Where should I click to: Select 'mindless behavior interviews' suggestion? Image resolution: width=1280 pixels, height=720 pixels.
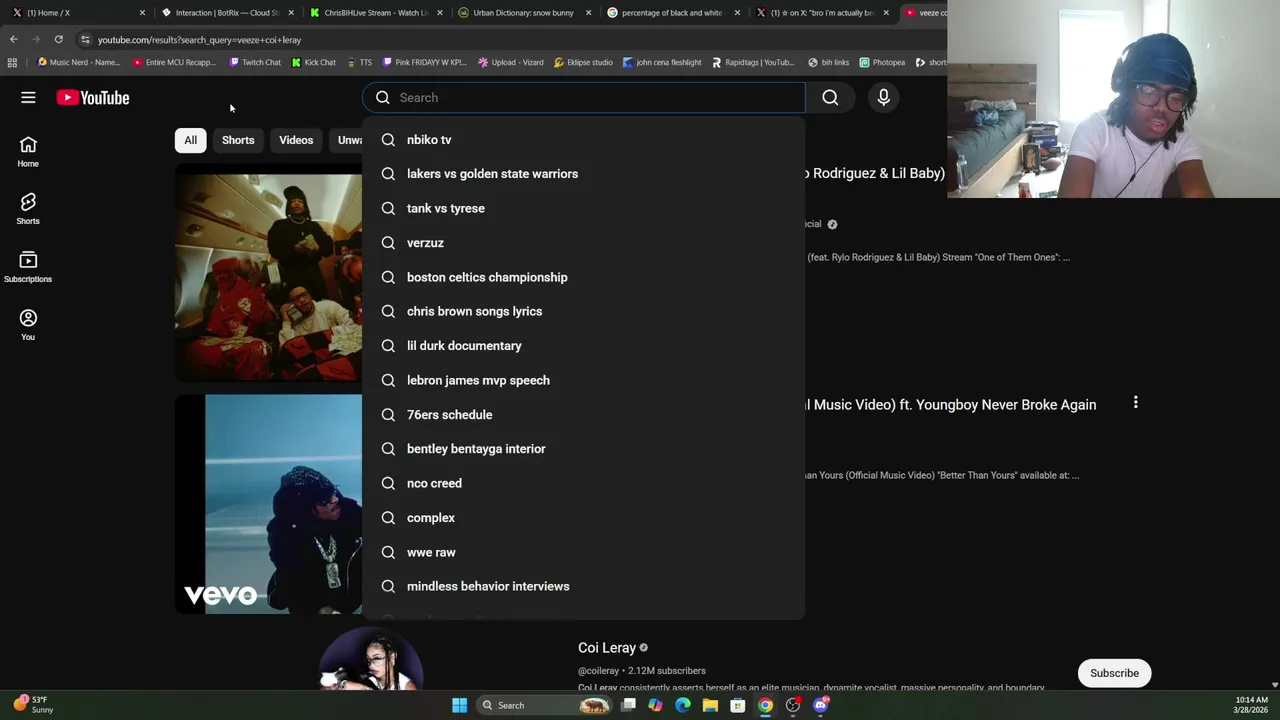584,586
